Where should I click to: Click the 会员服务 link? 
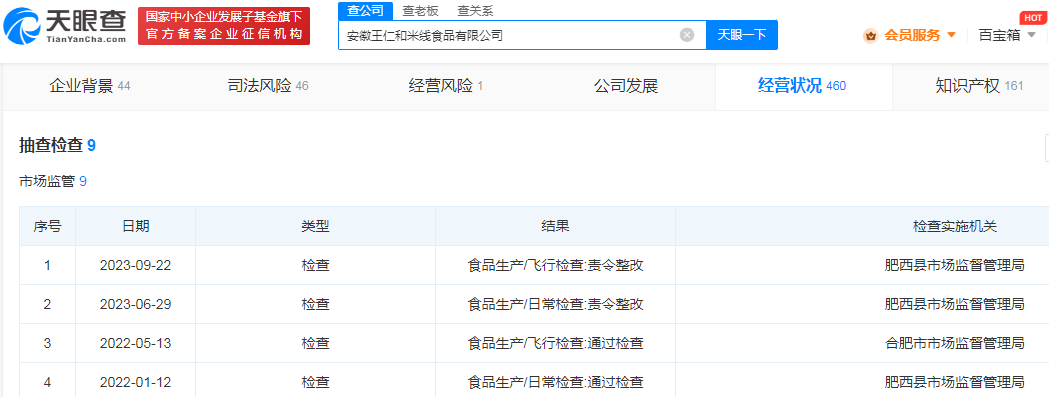(912, 35)
